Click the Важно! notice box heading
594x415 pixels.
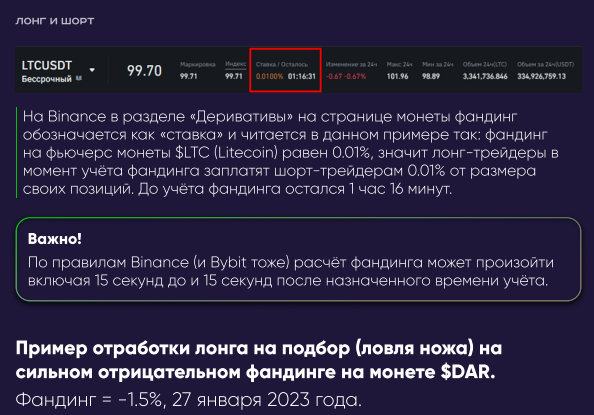coord(55,239)
